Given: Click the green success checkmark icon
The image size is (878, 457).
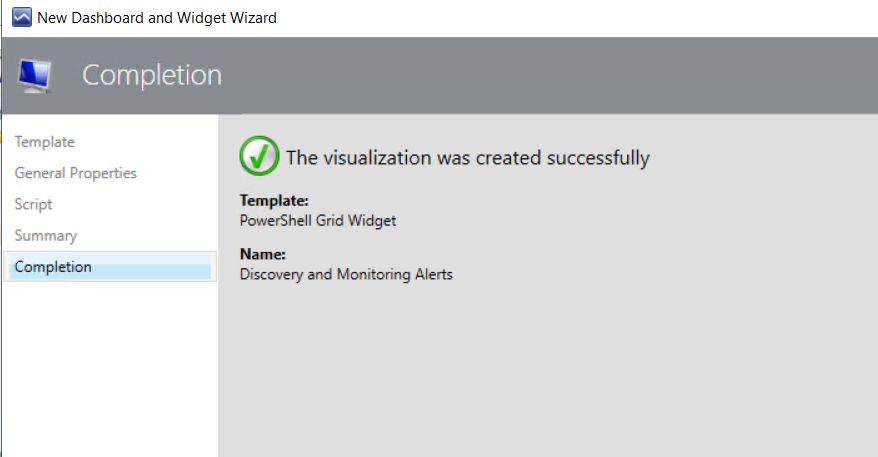Looking at the screenshot, I should (x=259, y=156).
